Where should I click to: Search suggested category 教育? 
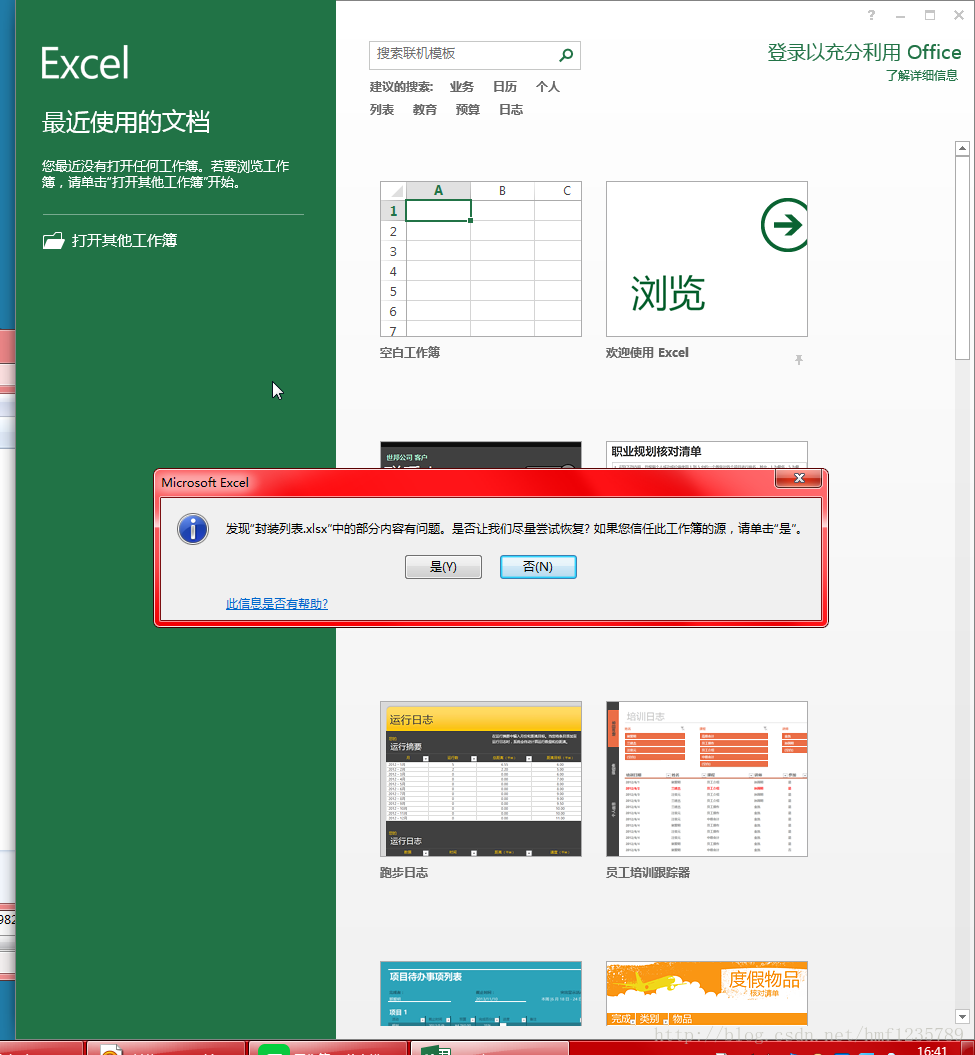click(x=425, y=110)
